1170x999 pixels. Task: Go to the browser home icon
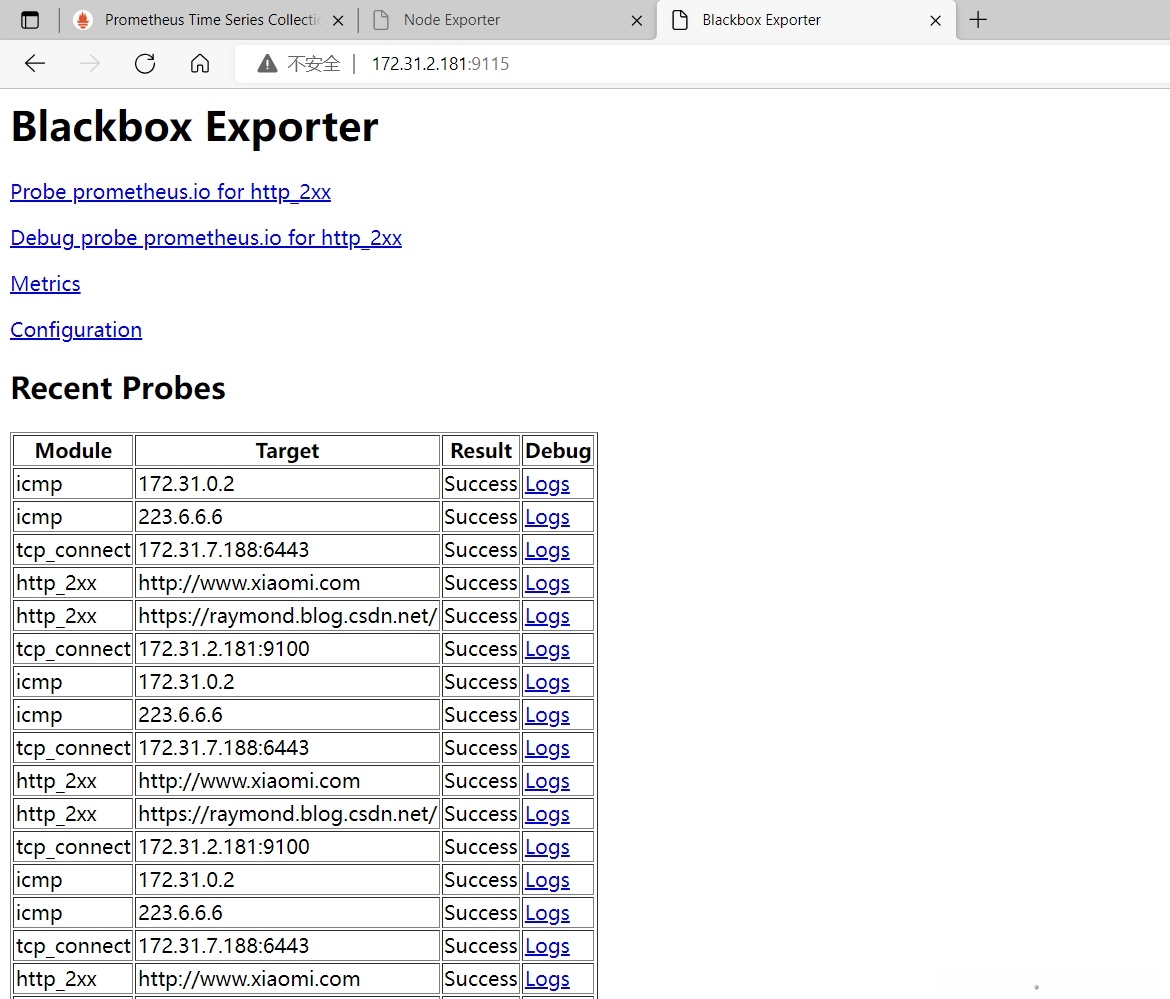199,63
